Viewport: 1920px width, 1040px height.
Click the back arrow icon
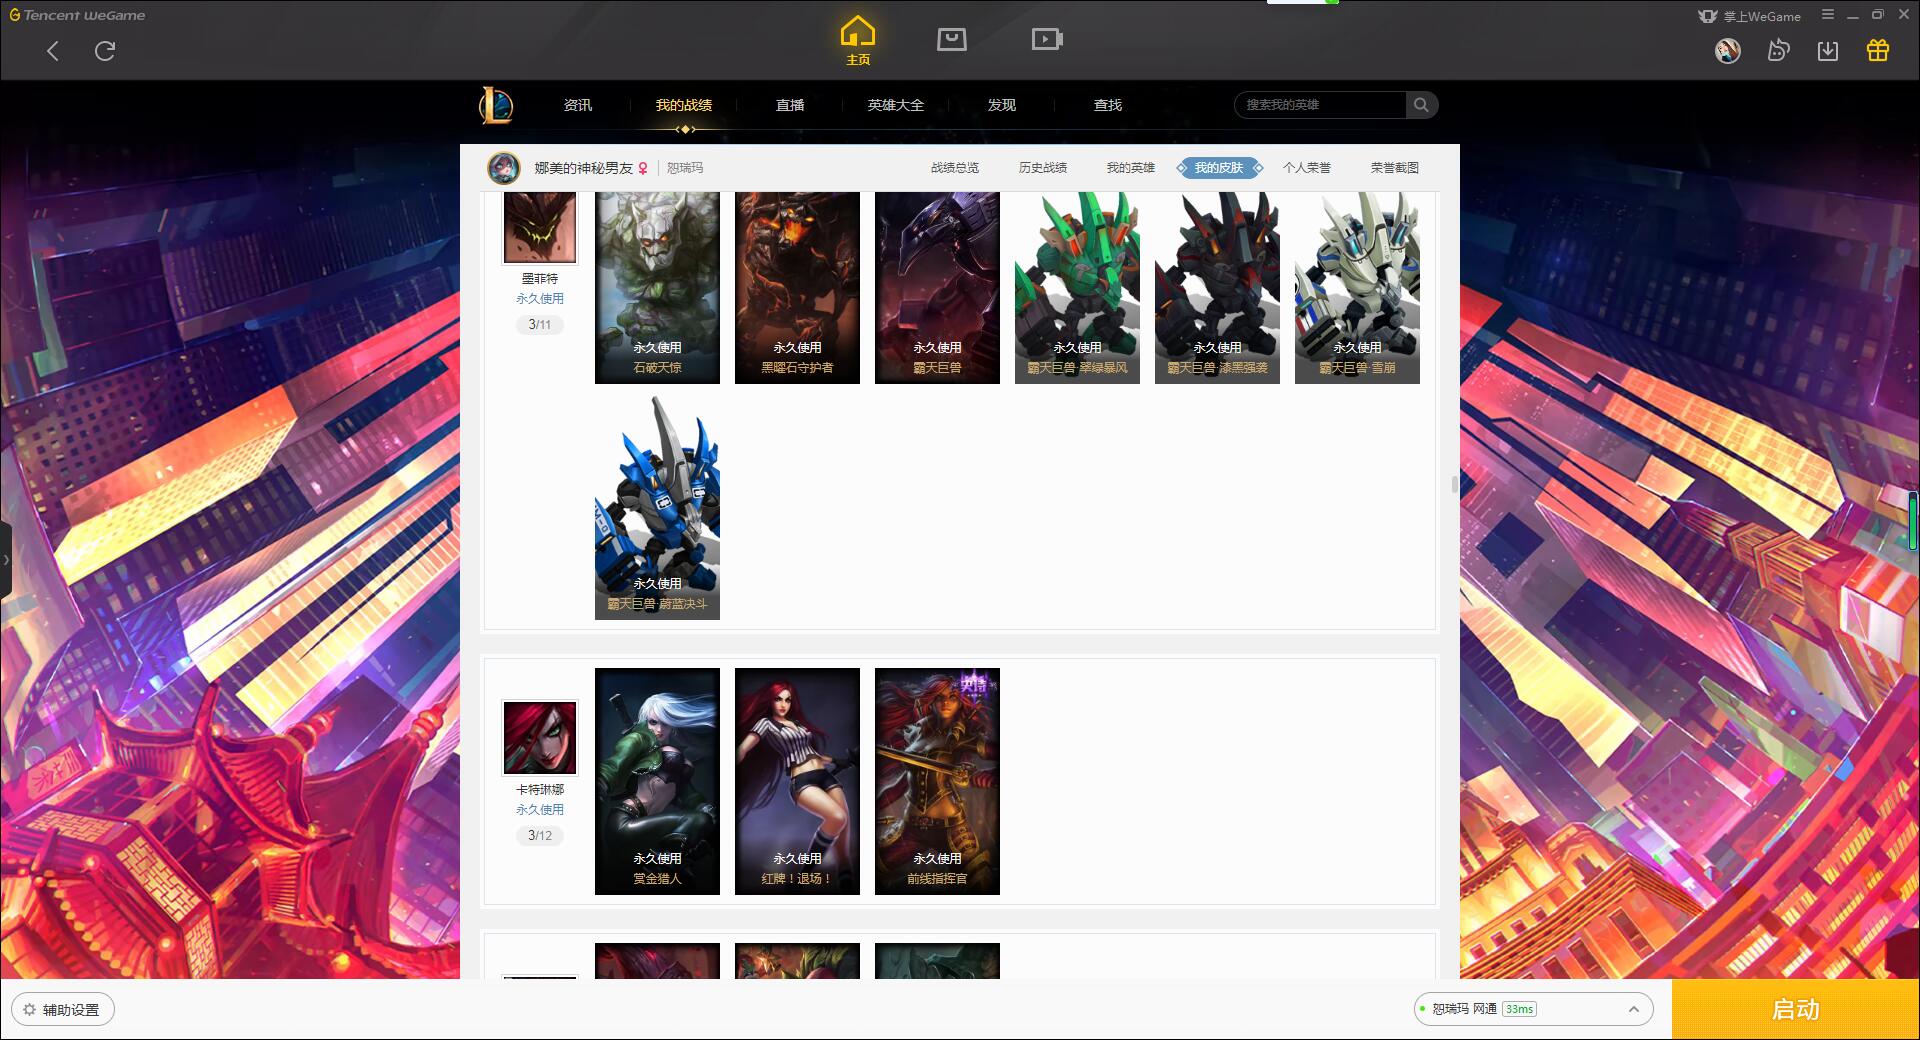(x=53, y=51)
